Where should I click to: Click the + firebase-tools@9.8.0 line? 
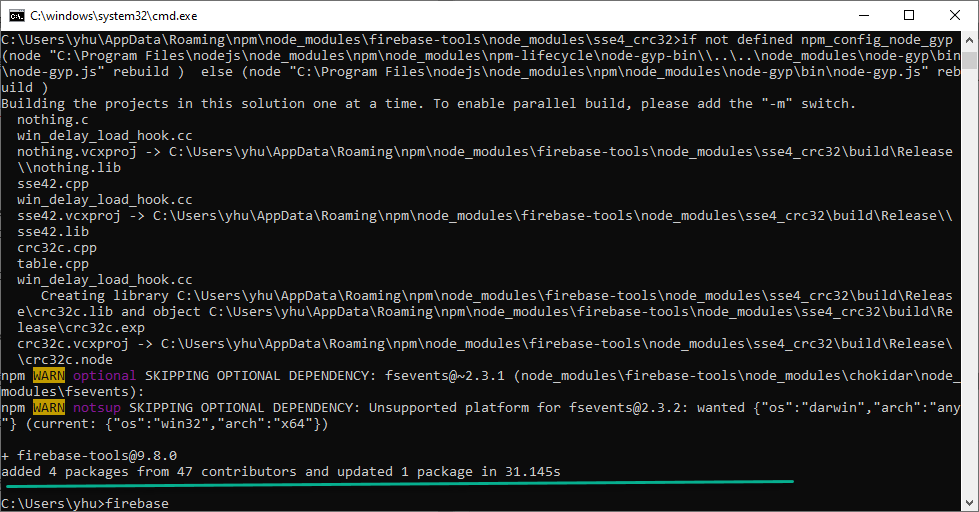coord(89,456)
